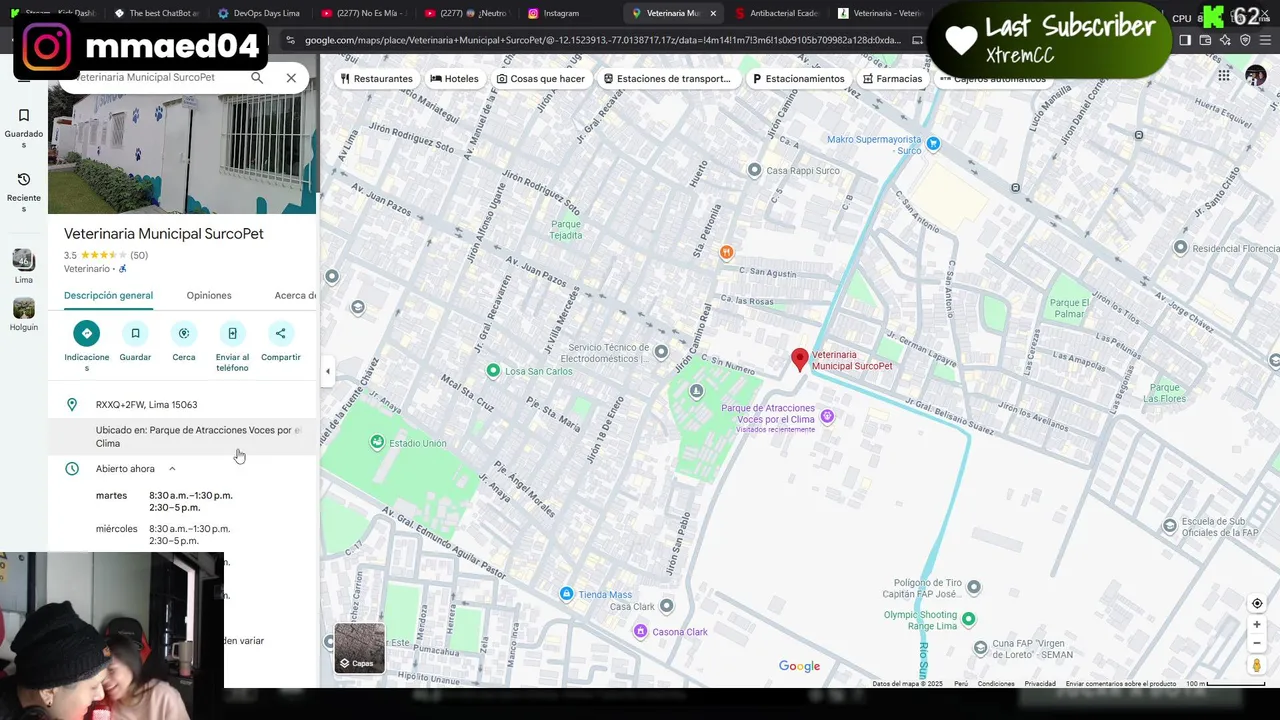This screenshot has height=720, width=1280.
Task: Click the show my location button
Action: click(x=1257, y=603)
